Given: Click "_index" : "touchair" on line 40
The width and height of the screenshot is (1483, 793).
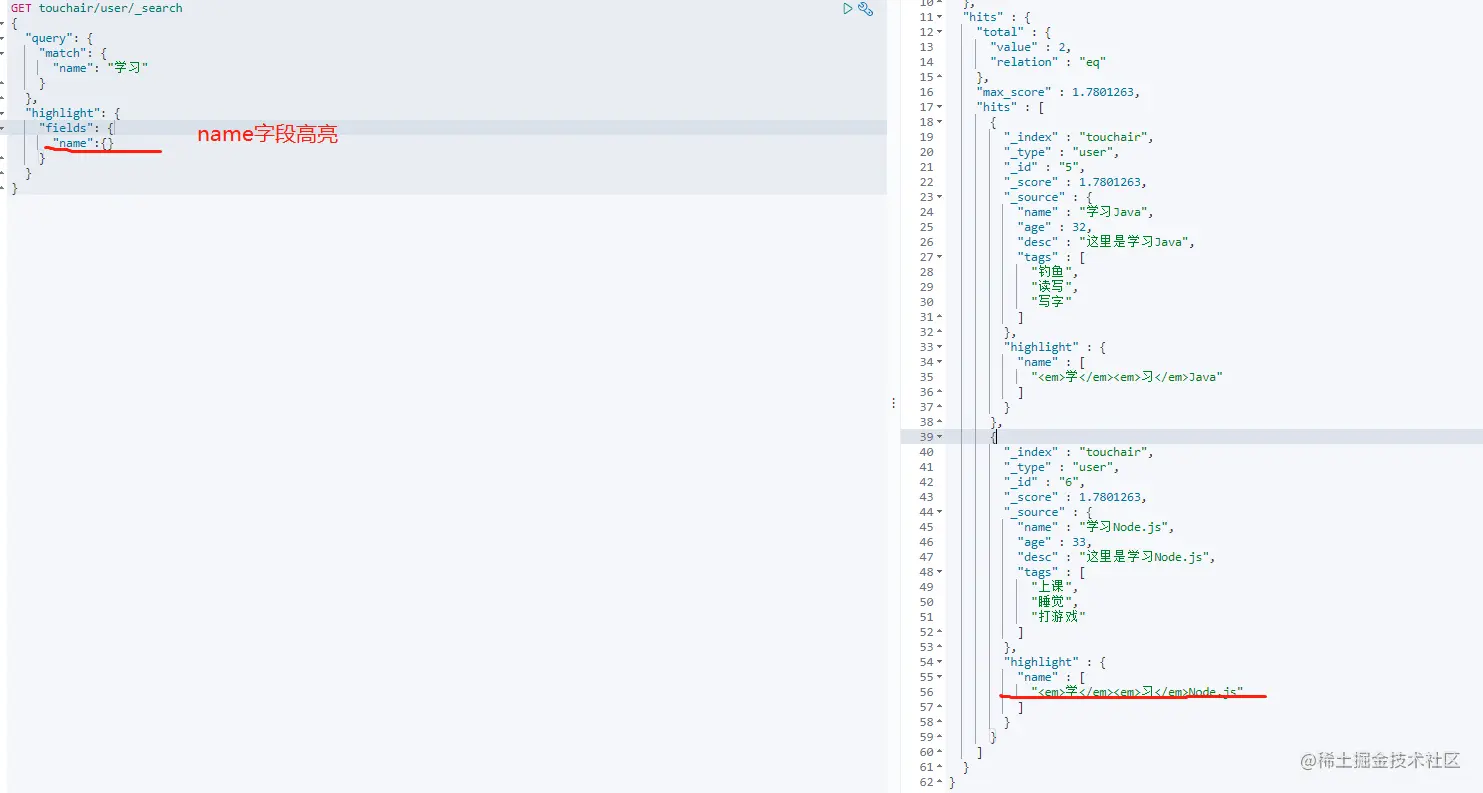Looking at the screenshot, I should point(1079,452).
